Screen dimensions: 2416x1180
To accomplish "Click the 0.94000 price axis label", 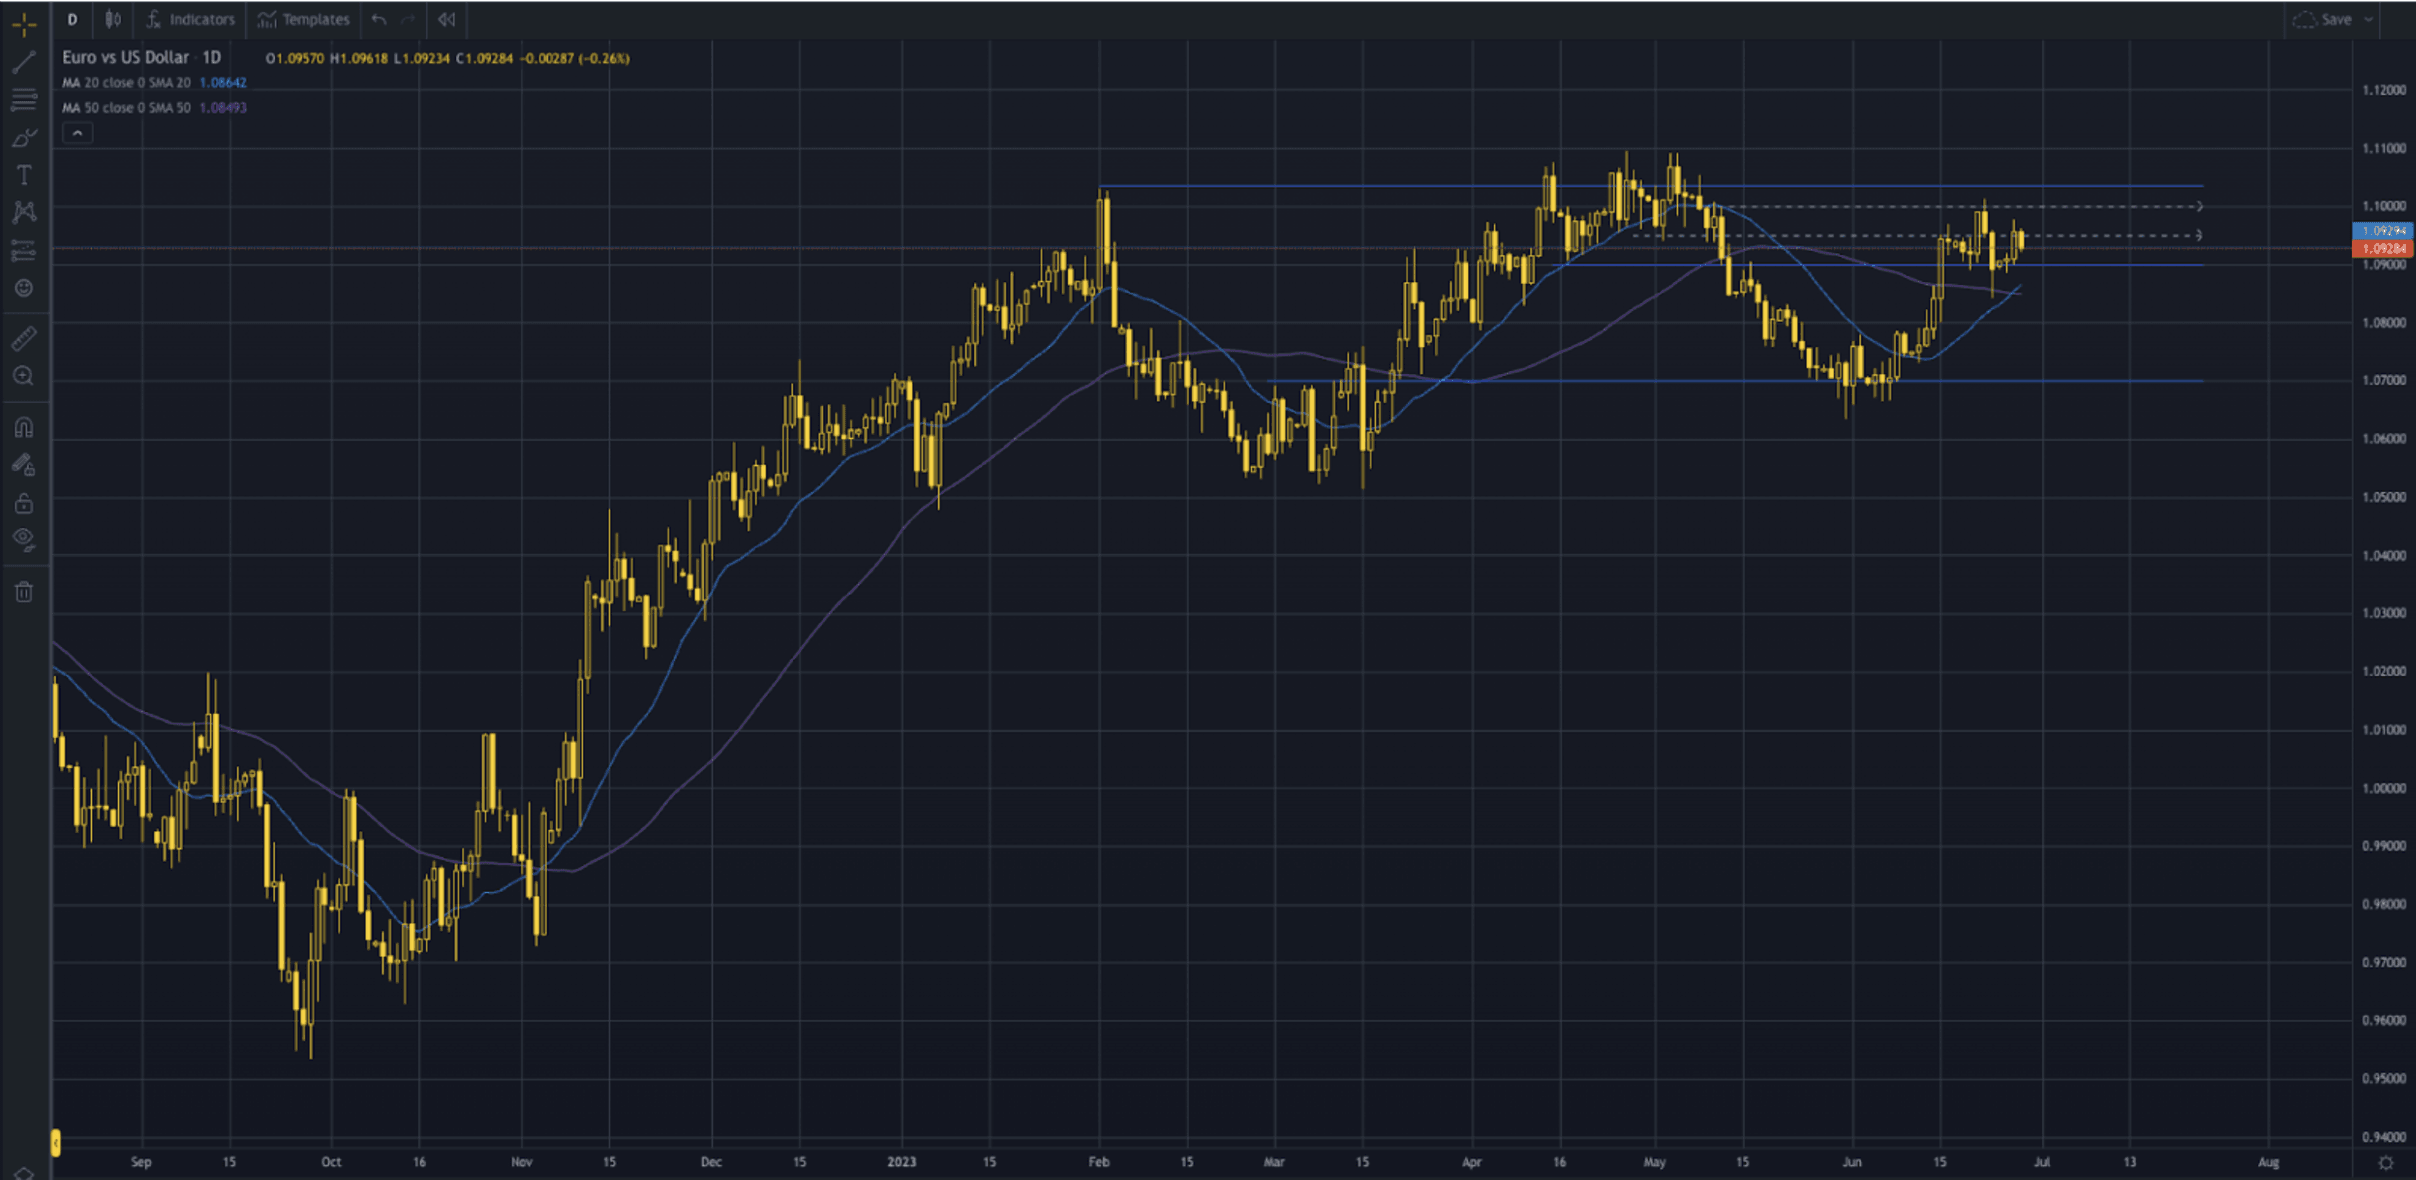I will (2384, 1137).
